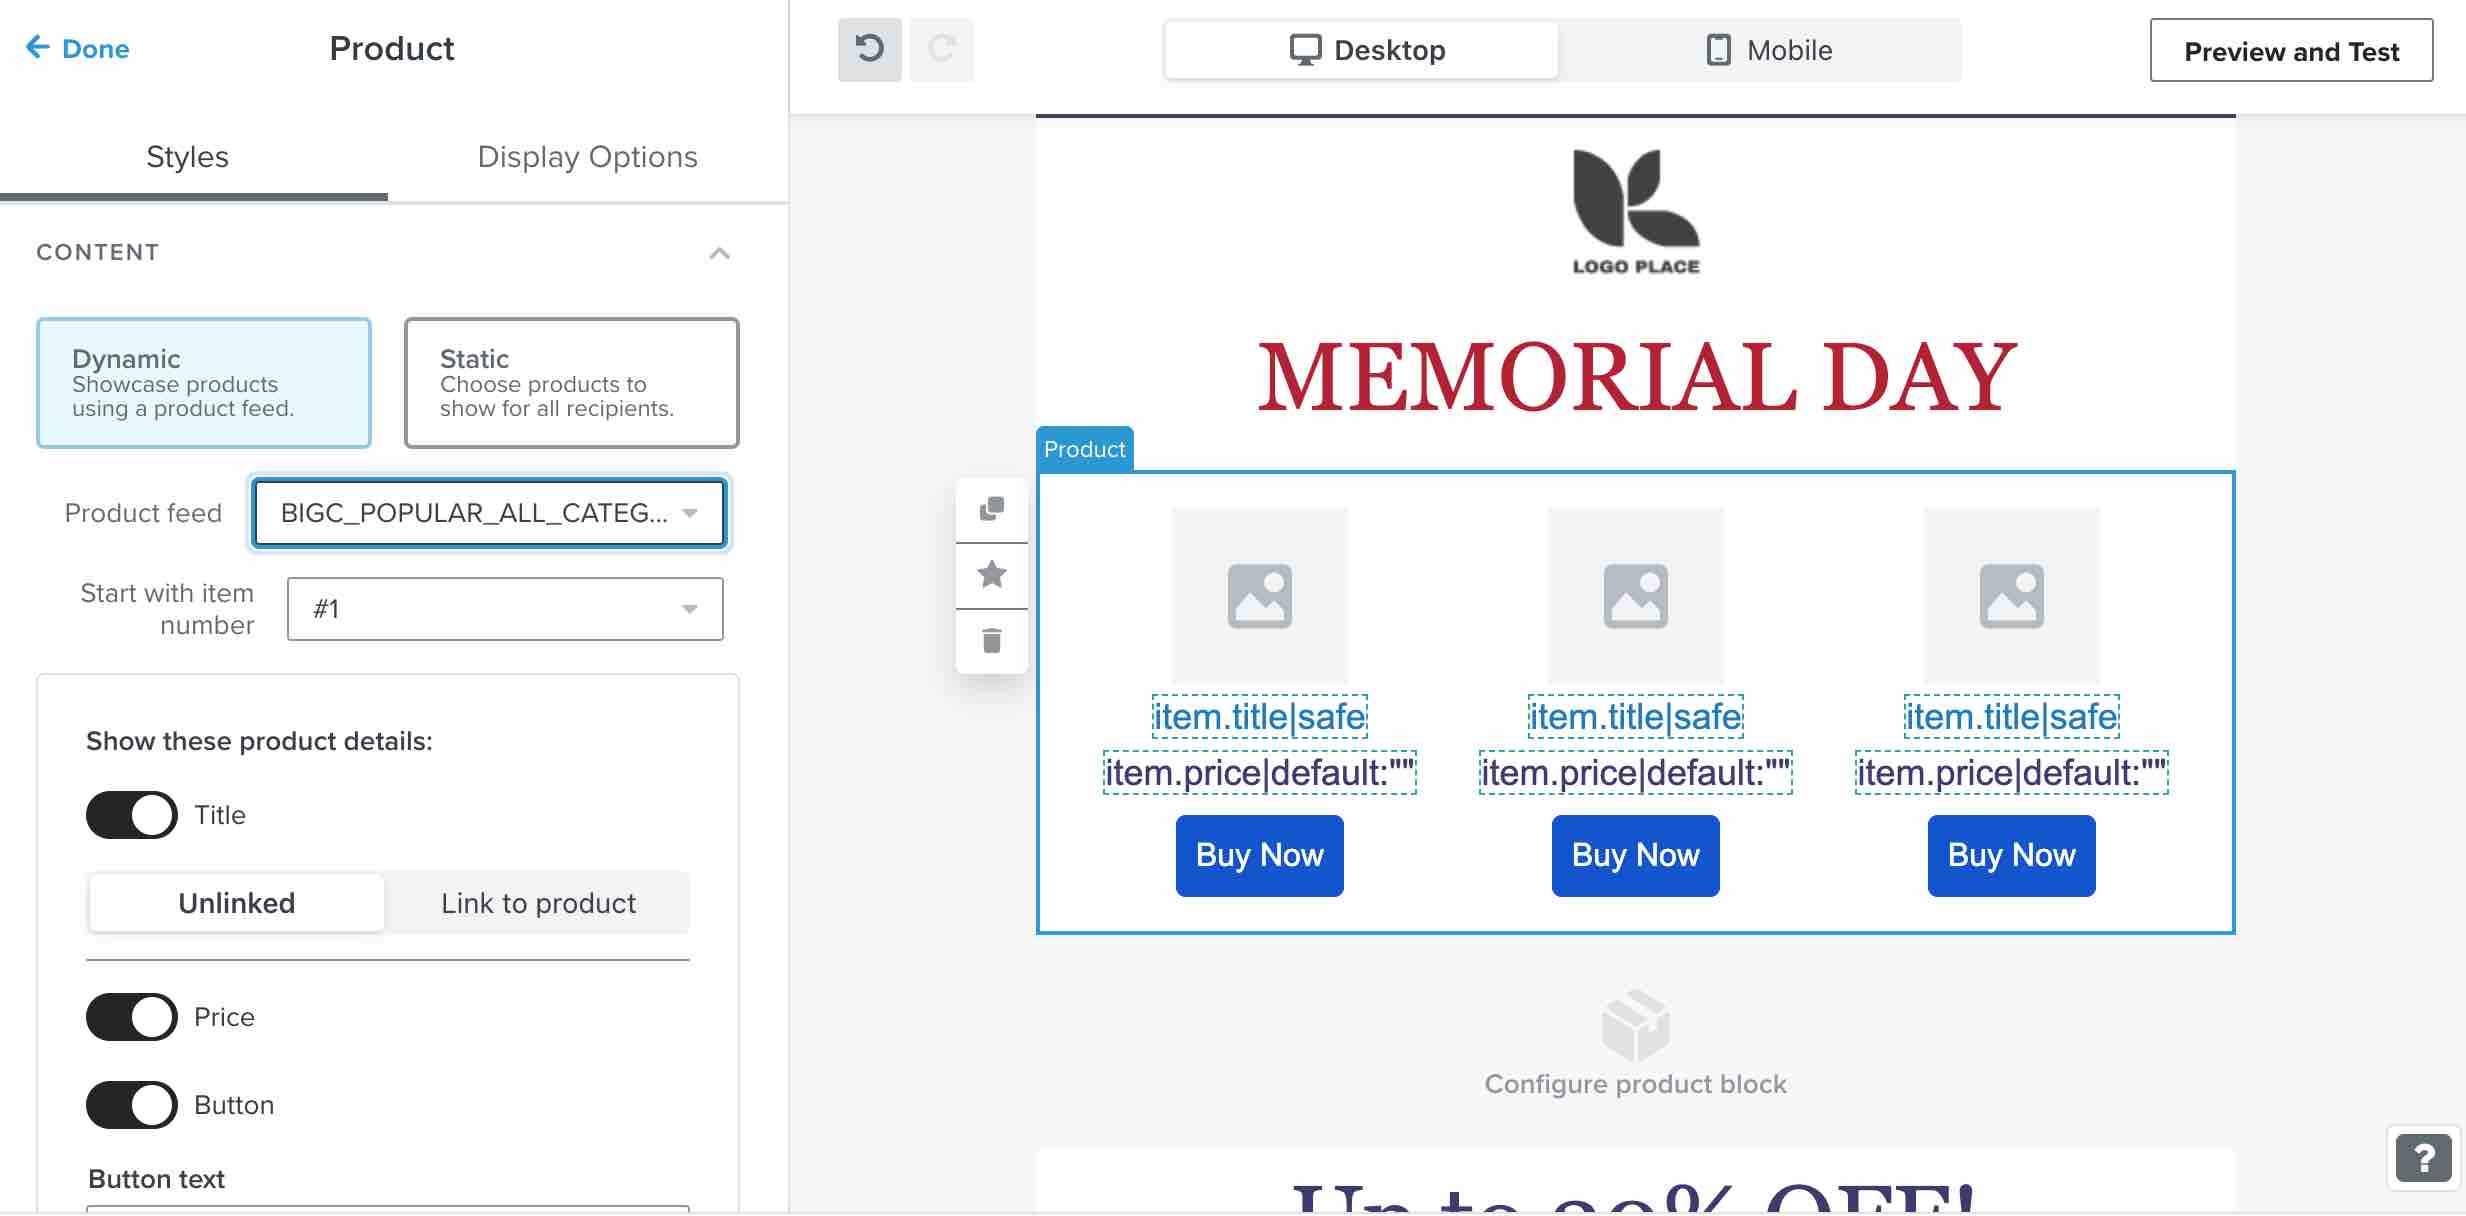Switch to the Display Options tab

[588, 156]
